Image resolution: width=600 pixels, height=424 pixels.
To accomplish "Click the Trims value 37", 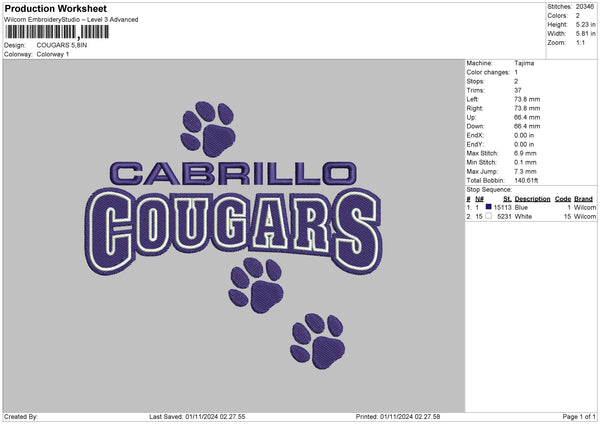I will coord(517,90).
